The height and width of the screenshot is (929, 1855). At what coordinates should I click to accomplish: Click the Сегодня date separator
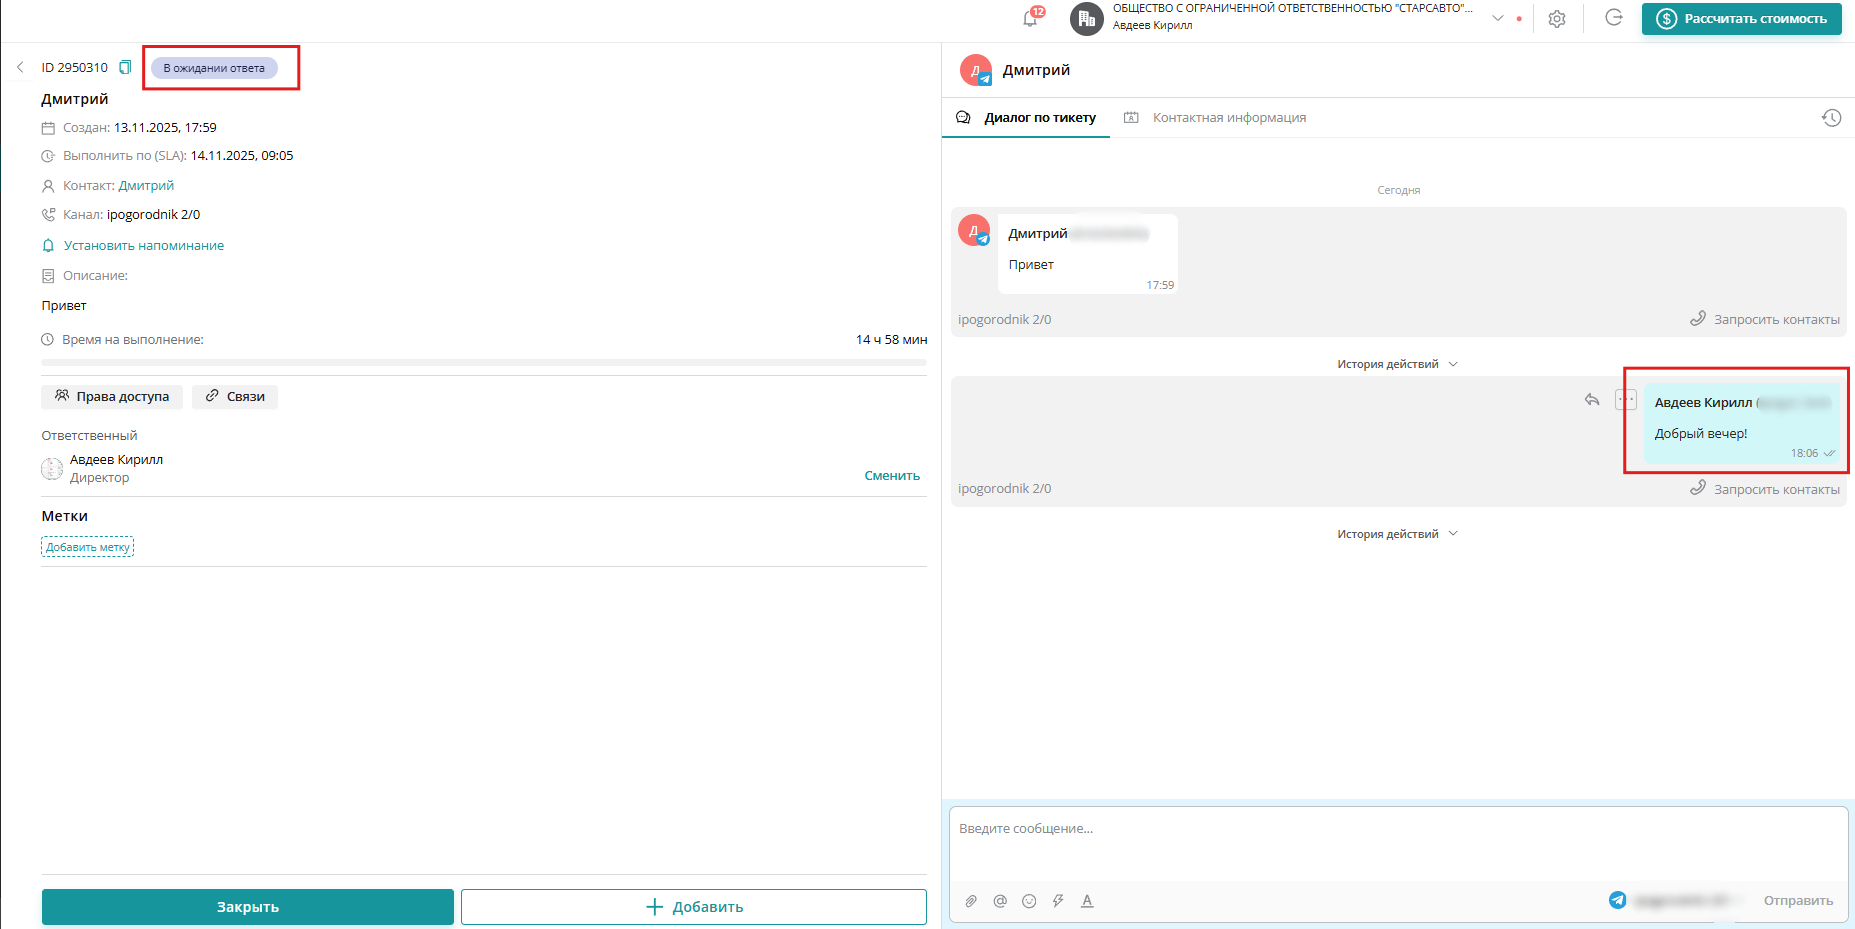click(x=1398, y=190)
